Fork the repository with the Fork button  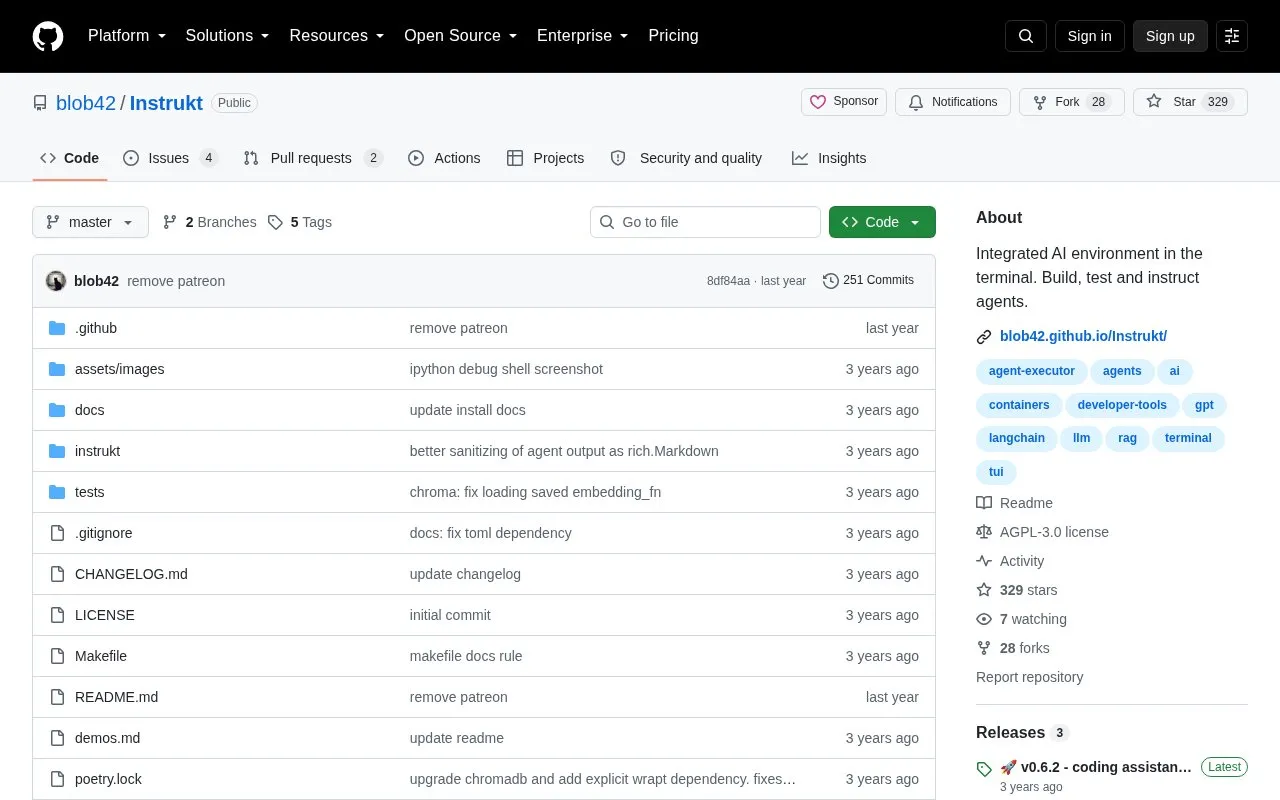[1072, 102]
